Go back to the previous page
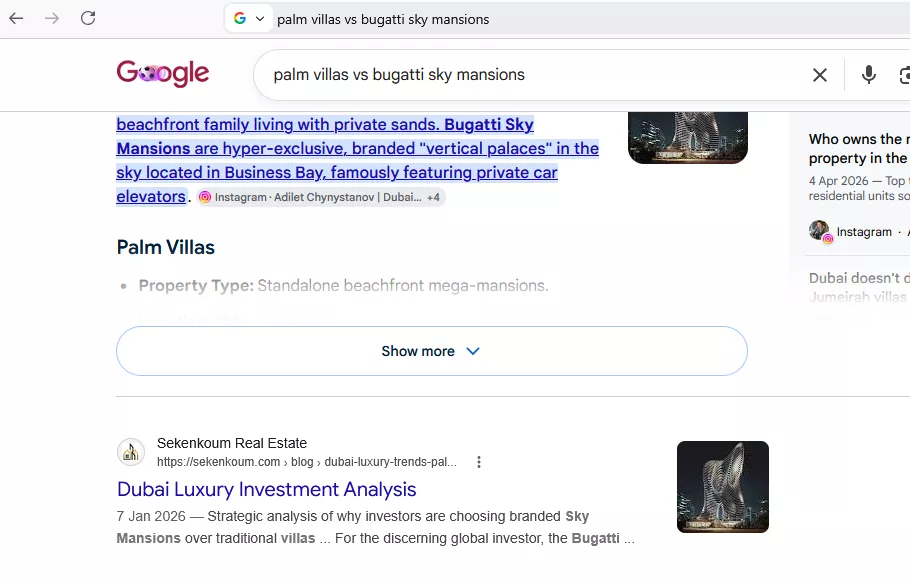 pos(16,19)
